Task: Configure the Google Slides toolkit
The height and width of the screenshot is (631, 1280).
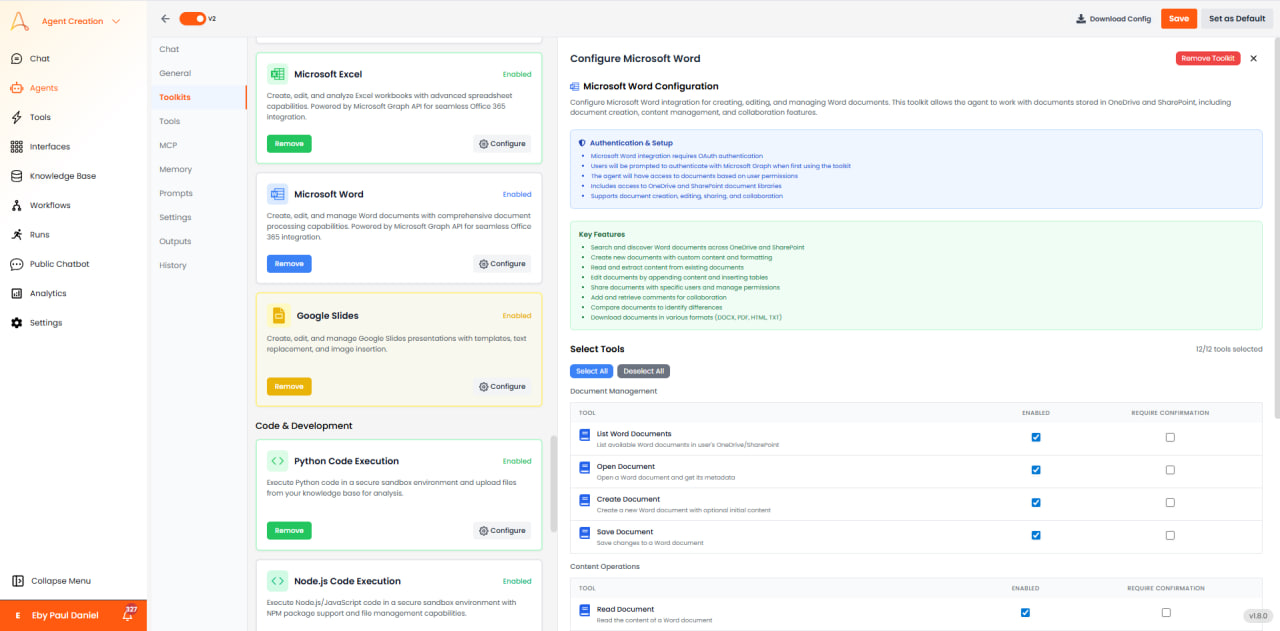Action: point(502,386)
